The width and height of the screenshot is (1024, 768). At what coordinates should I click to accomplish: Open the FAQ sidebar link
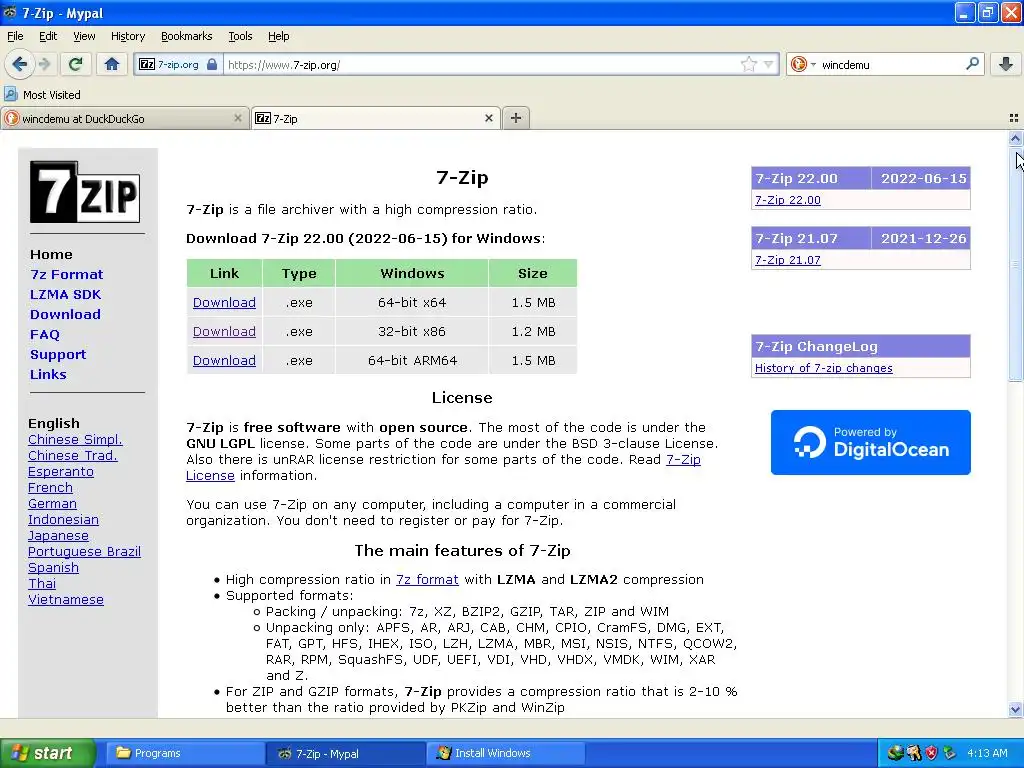(44, 334)
